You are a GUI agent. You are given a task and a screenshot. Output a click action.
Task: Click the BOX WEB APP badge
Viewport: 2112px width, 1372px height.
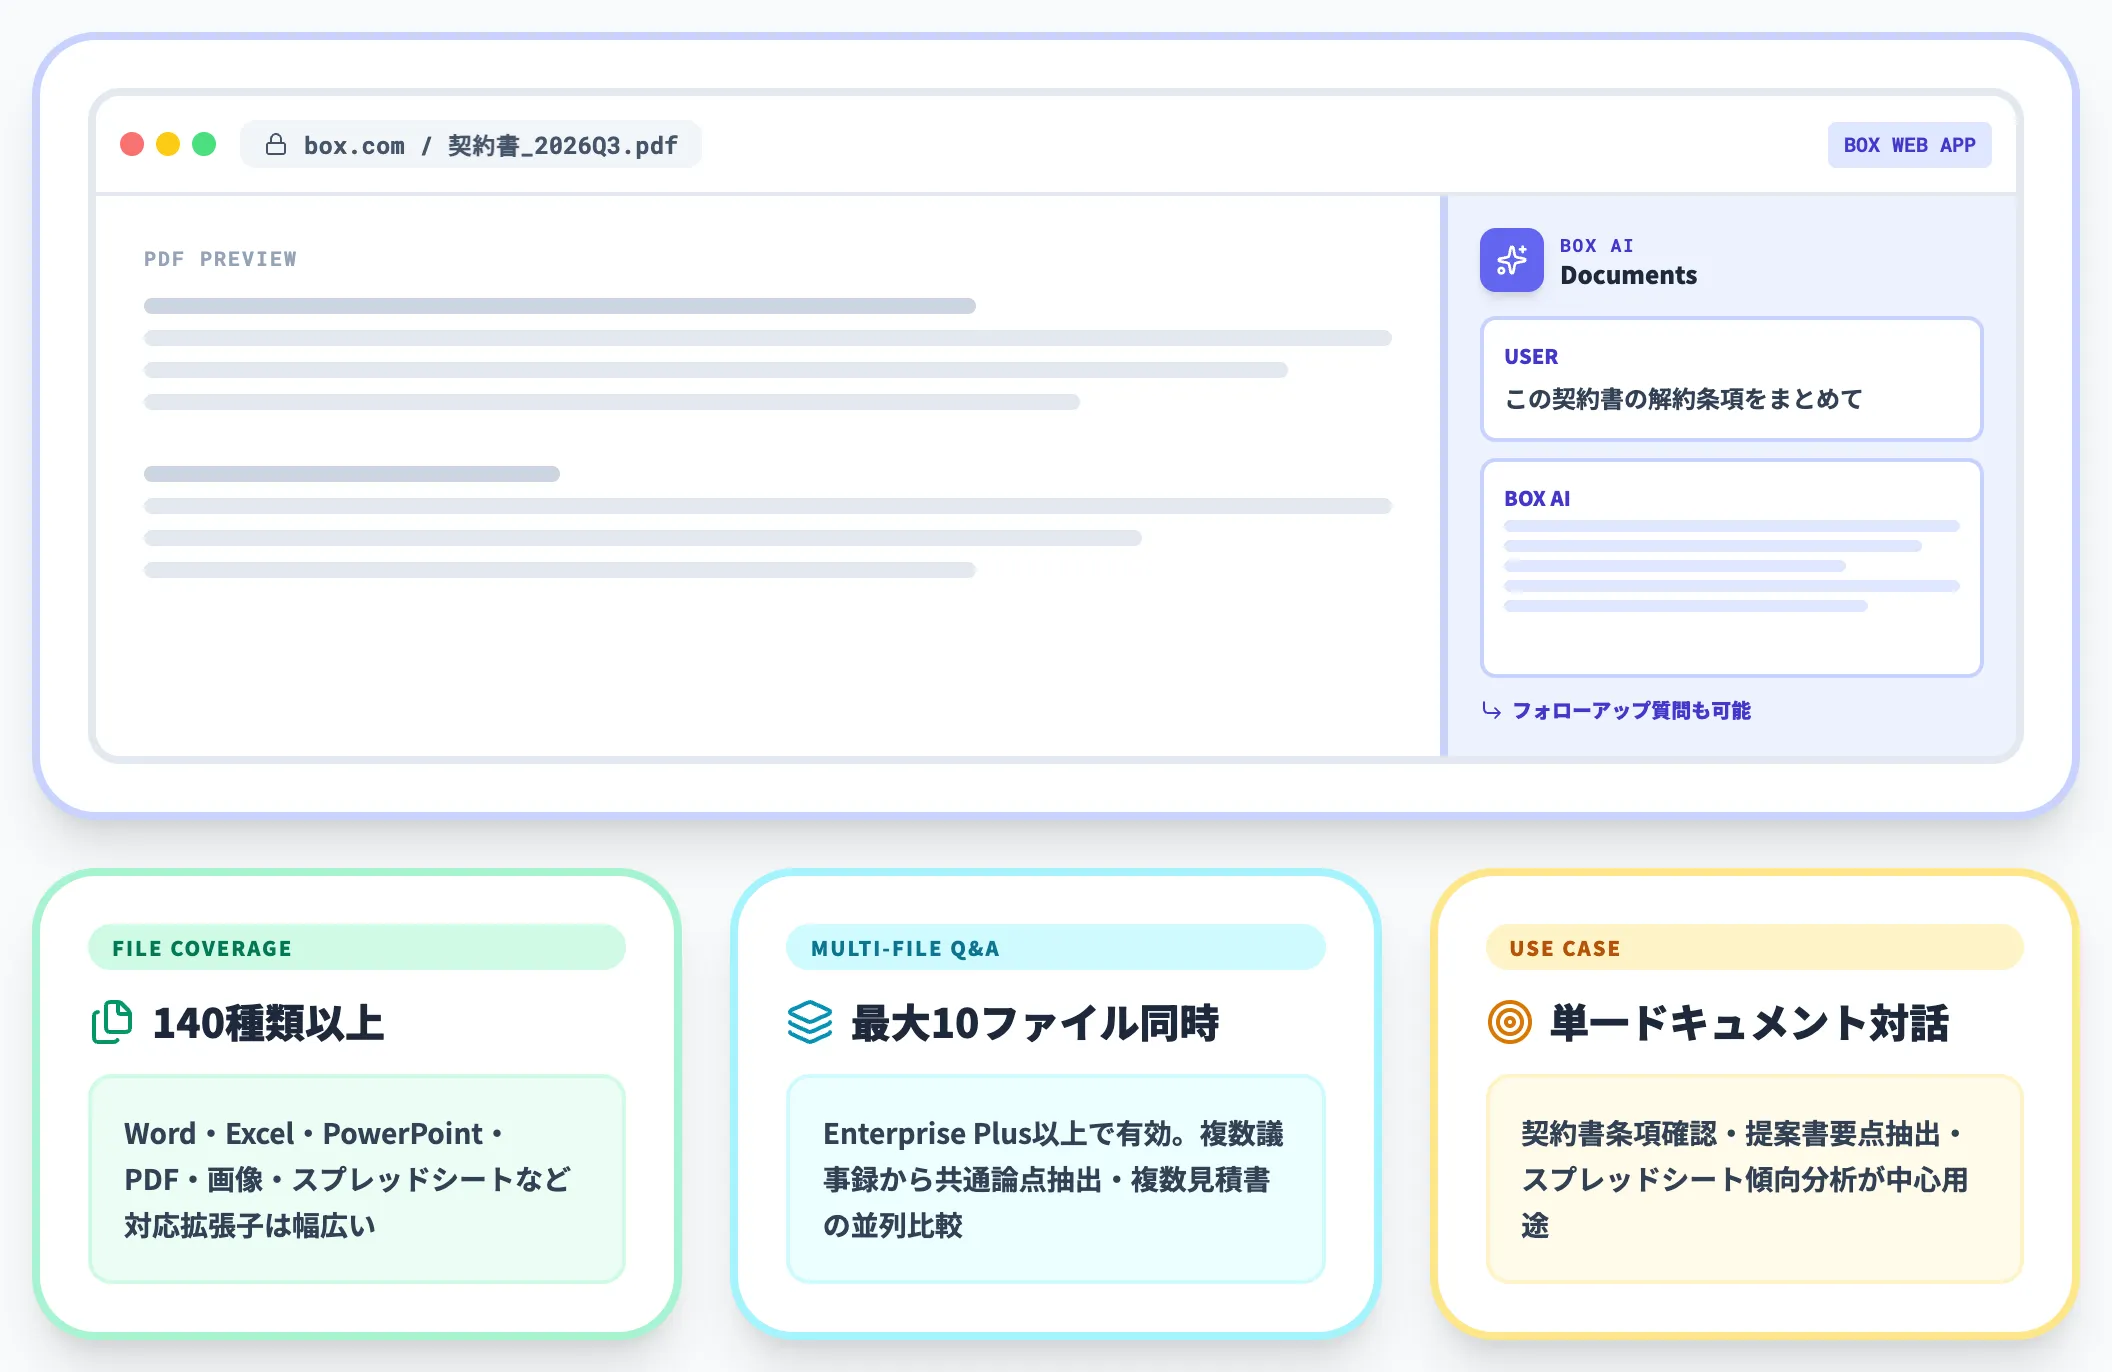[x=1909, y=145]
